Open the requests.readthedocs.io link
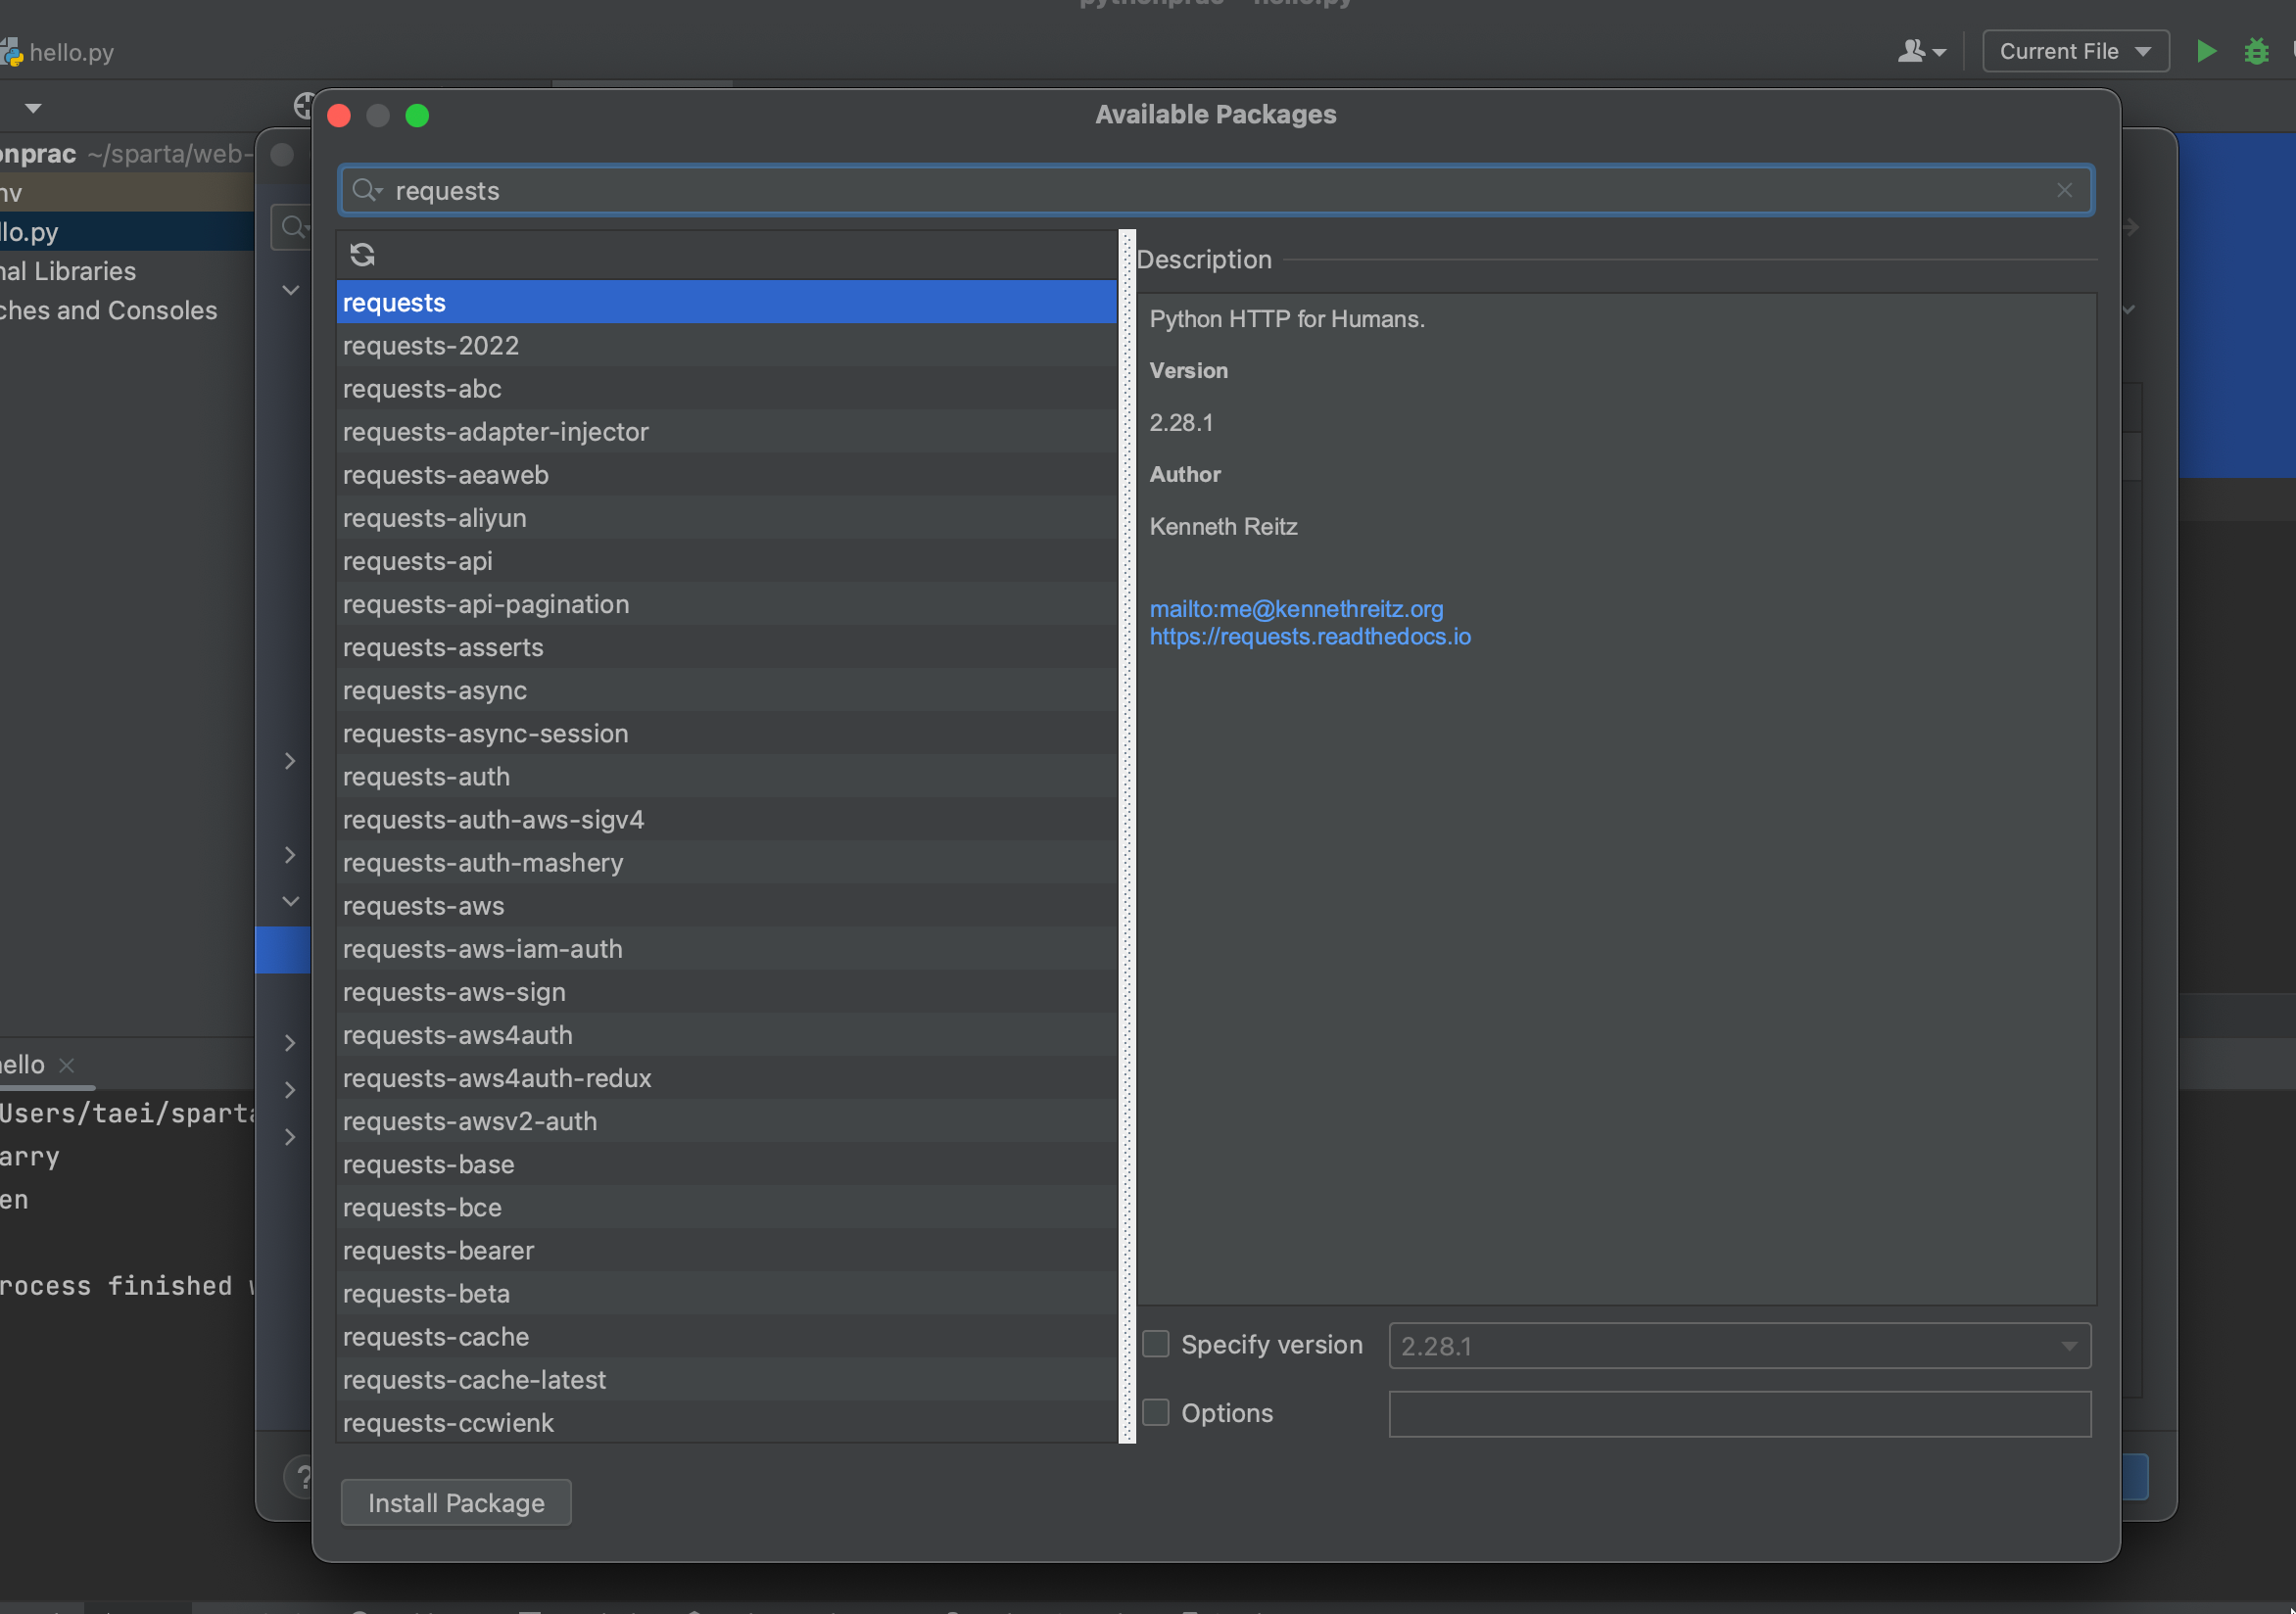The height and width of the screenshot is (1614, 2296). click(x=1310, y=636)
